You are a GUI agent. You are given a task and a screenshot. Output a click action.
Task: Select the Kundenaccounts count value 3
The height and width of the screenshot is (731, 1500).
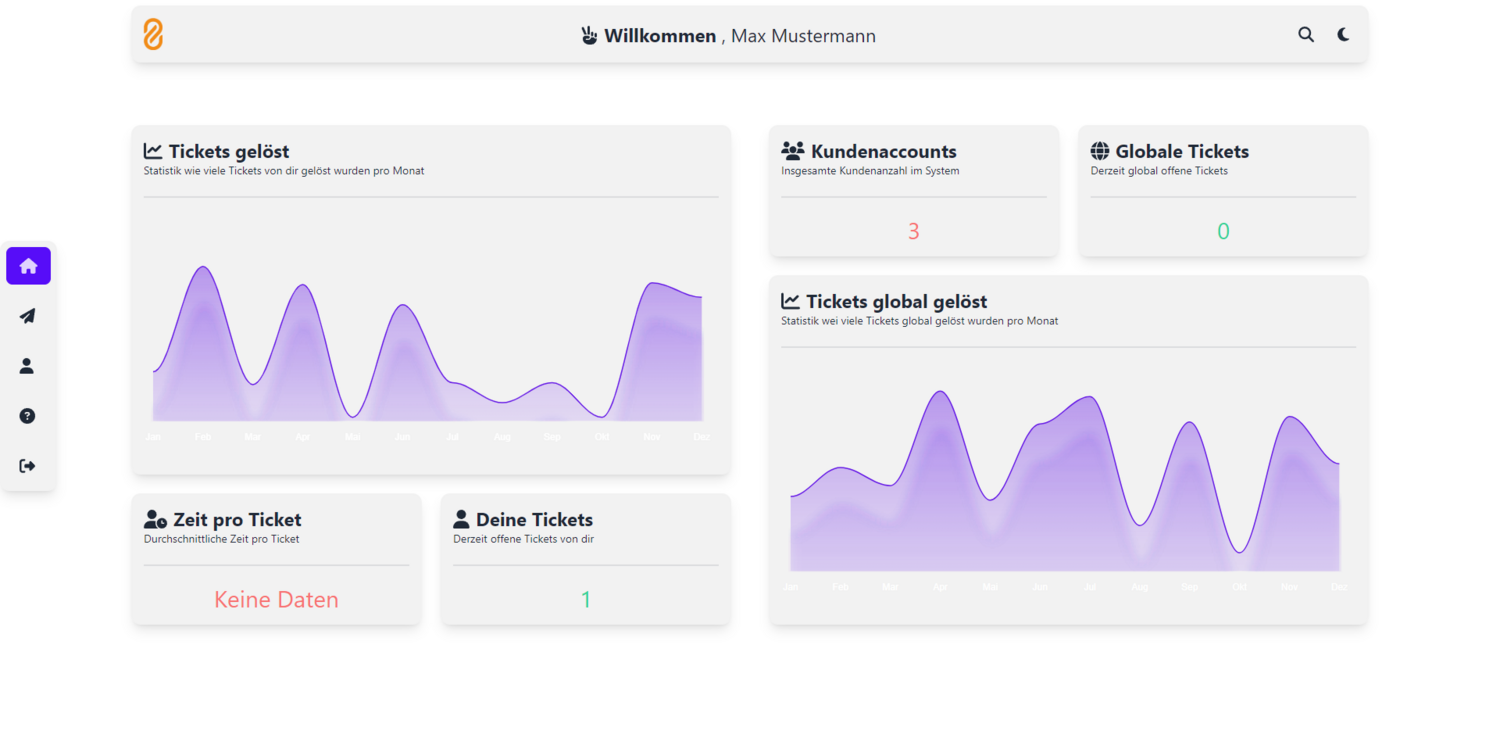coord(913,231)
